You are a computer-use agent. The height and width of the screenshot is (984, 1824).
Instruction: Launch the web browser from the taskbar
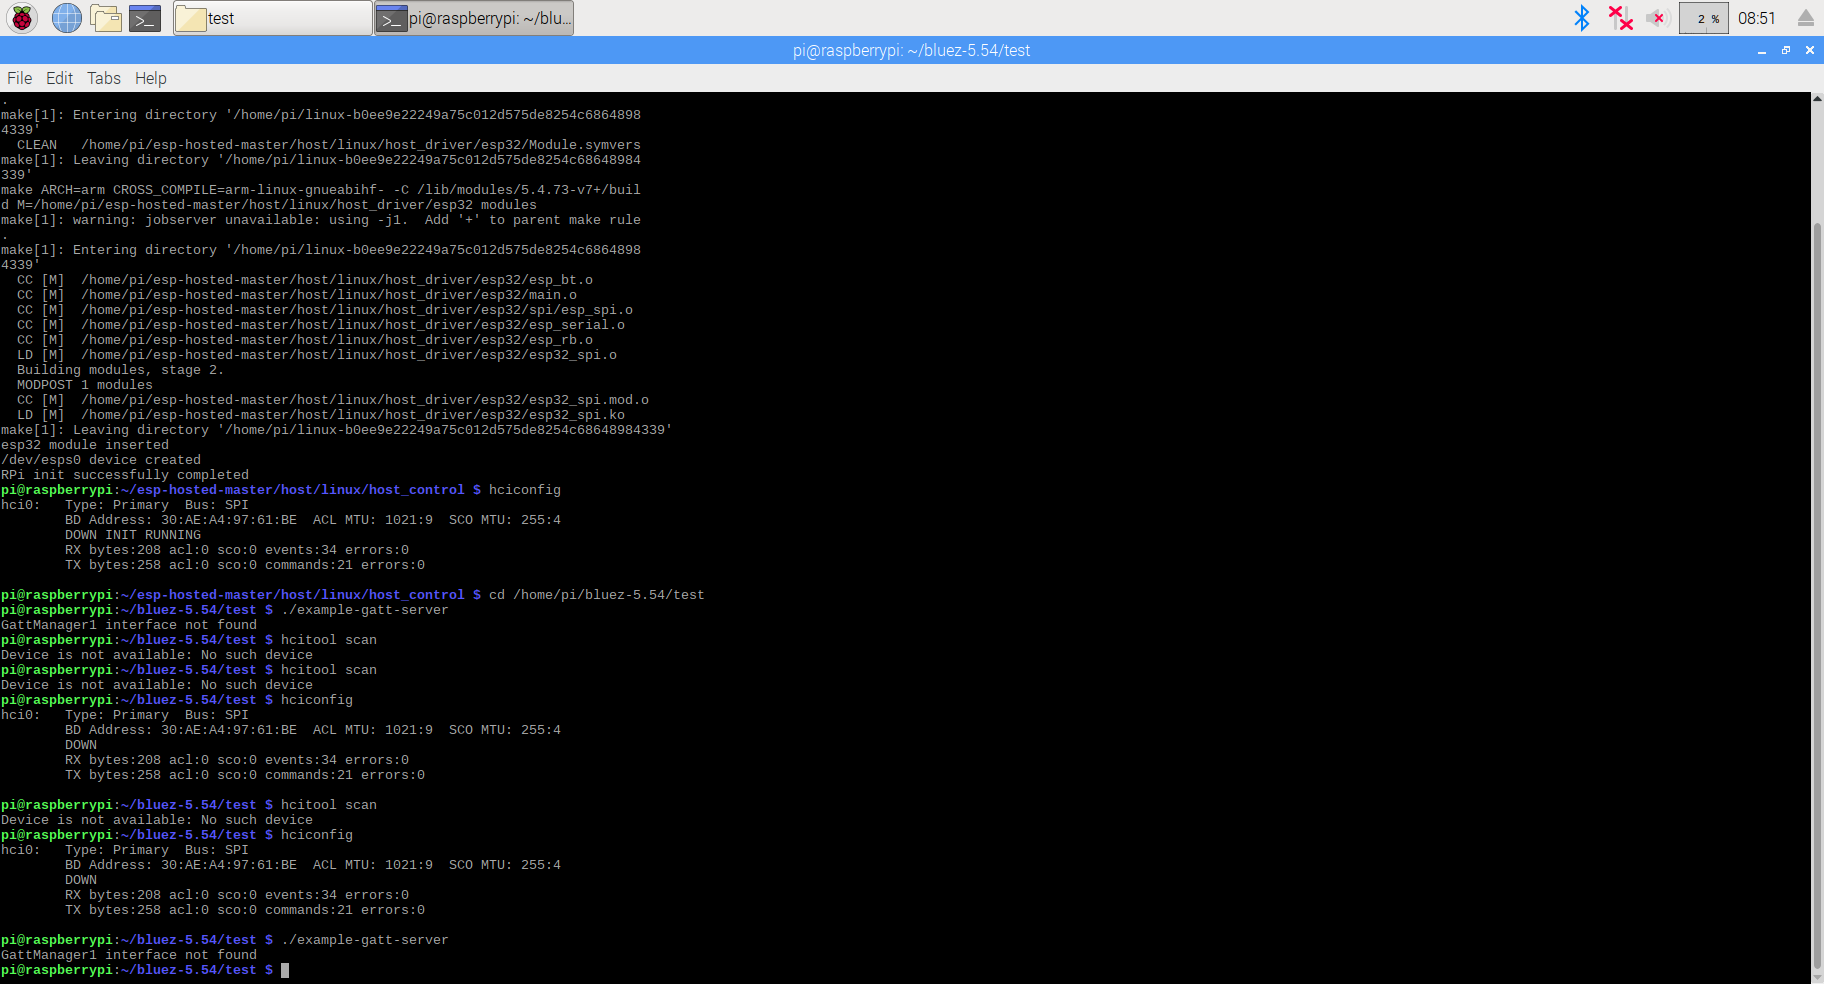click(x=66, y=17)
